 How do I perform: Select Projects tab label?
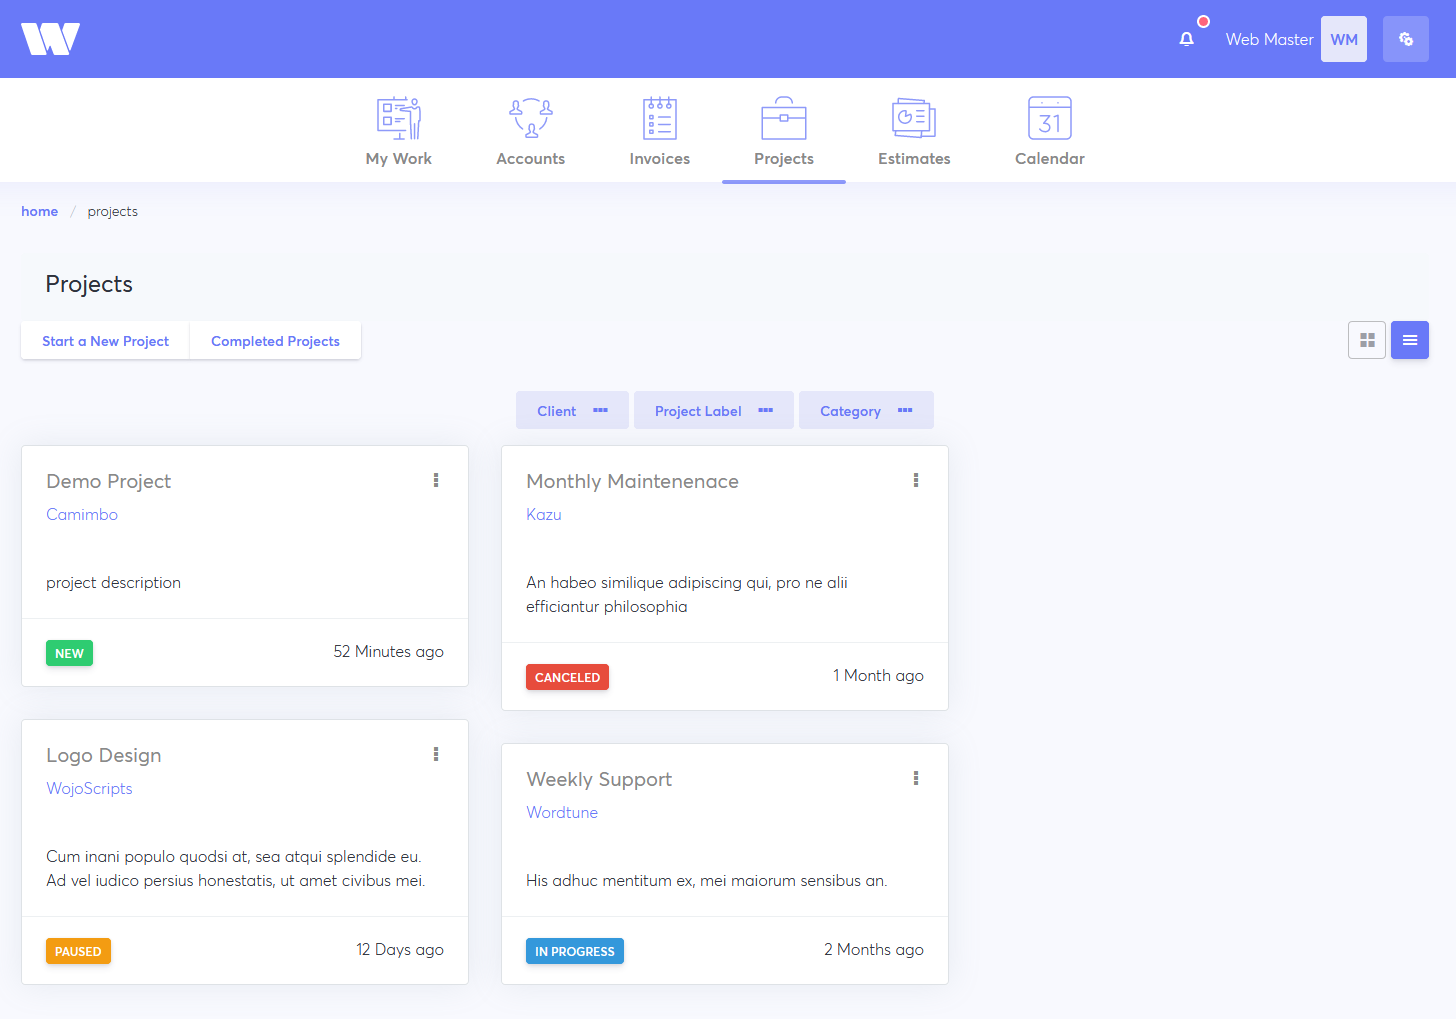pos(784,158)
